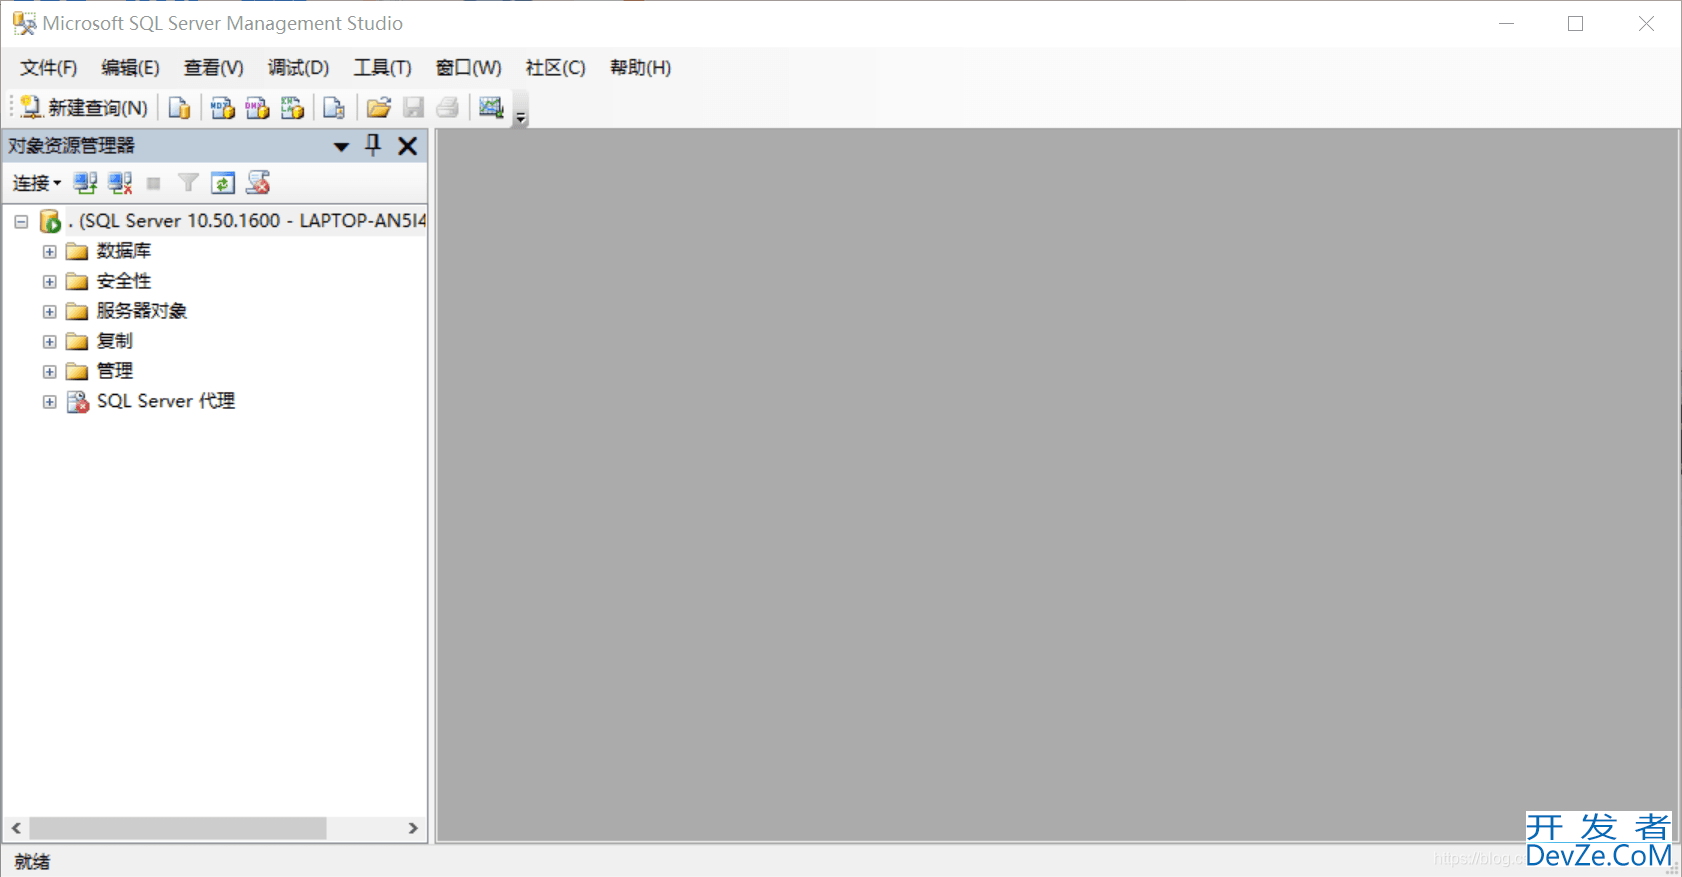Minimize the Management Studio window
The image size is (1682, 877).
pos(1506,23)
